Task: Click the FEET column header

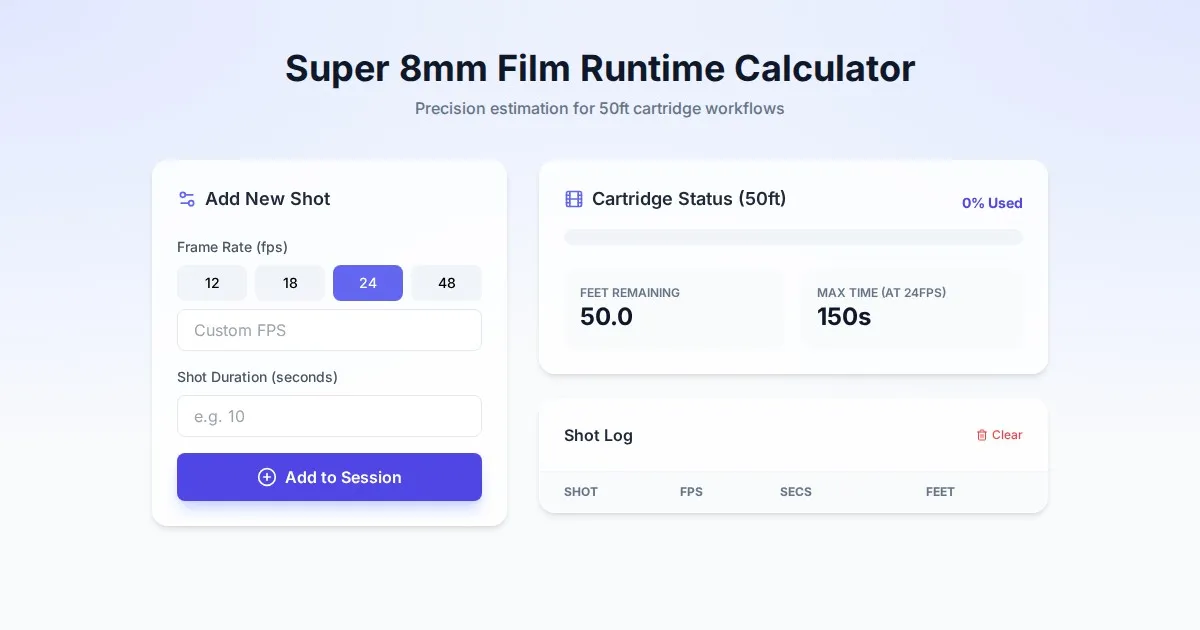Action: tap(940, 492)
